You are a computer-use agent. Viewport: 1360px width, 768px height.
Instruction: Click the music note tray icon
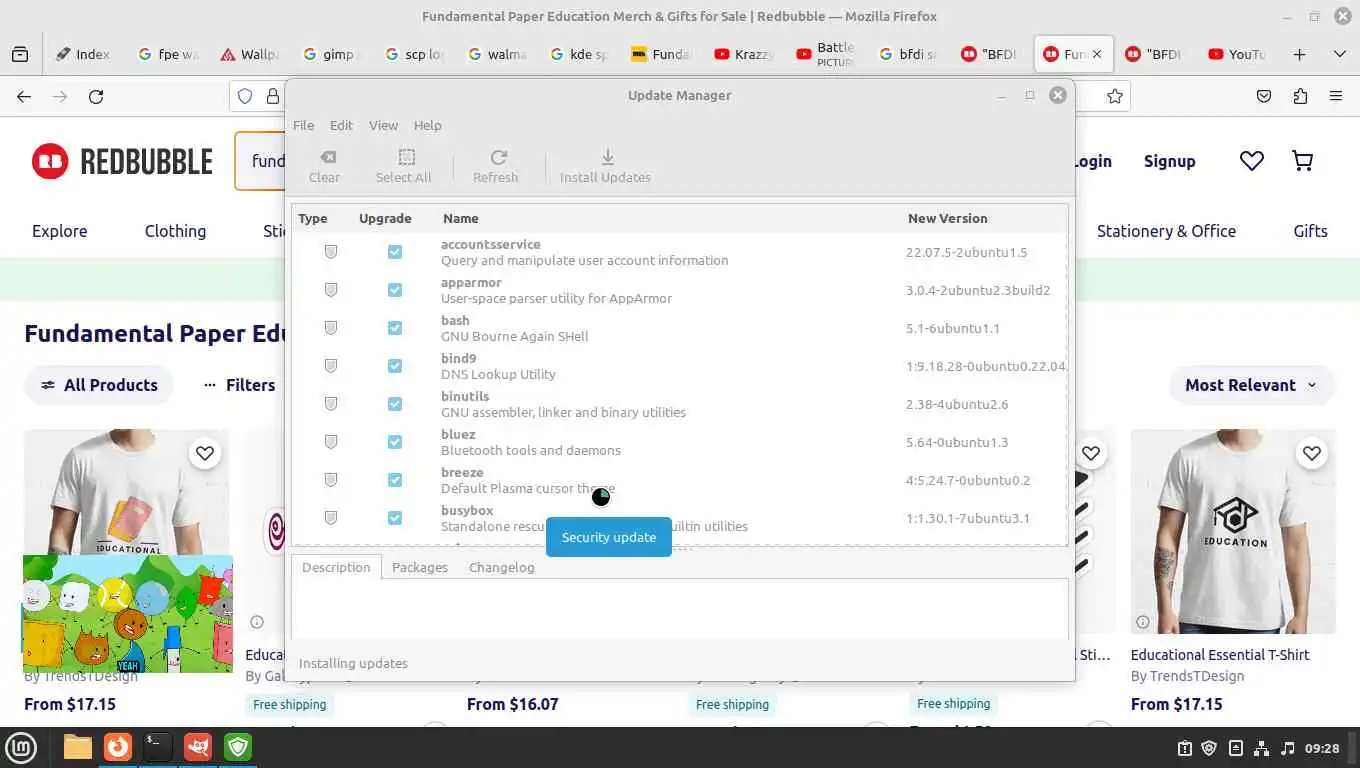click(x=1288, y=748)
